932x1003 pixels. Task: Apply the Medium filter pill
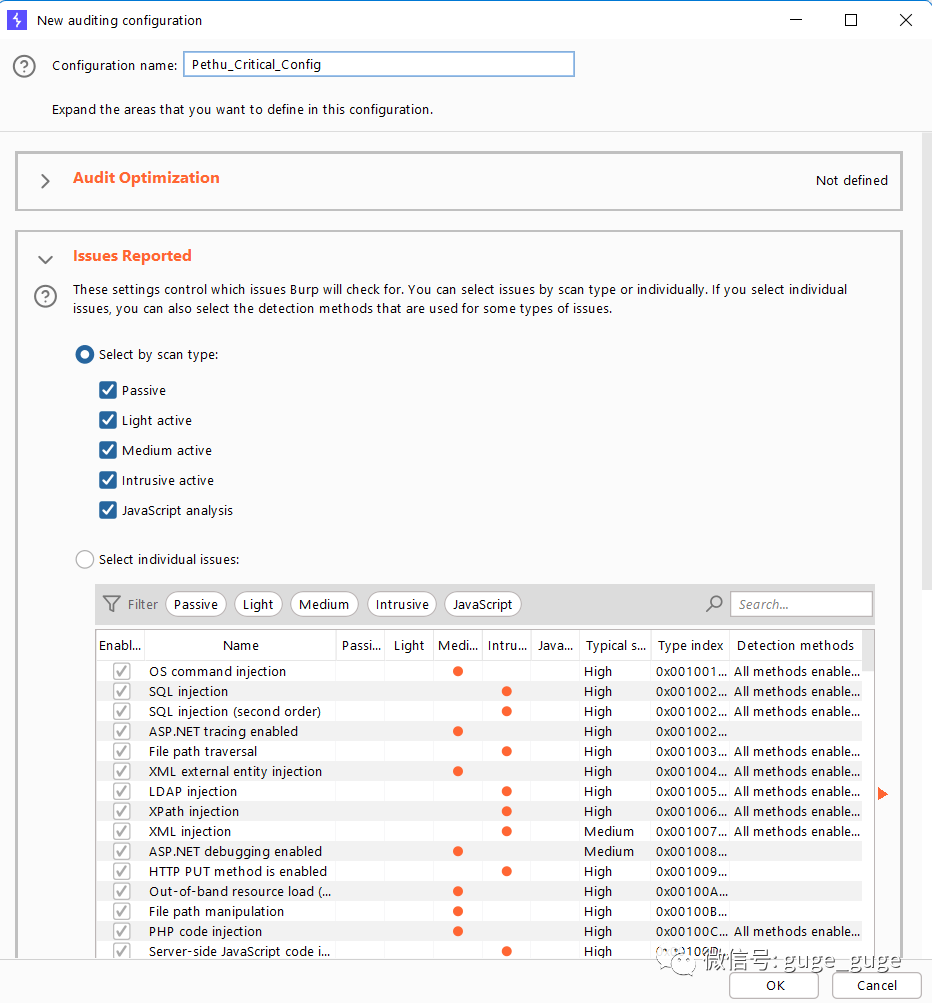tap(324, 604)
